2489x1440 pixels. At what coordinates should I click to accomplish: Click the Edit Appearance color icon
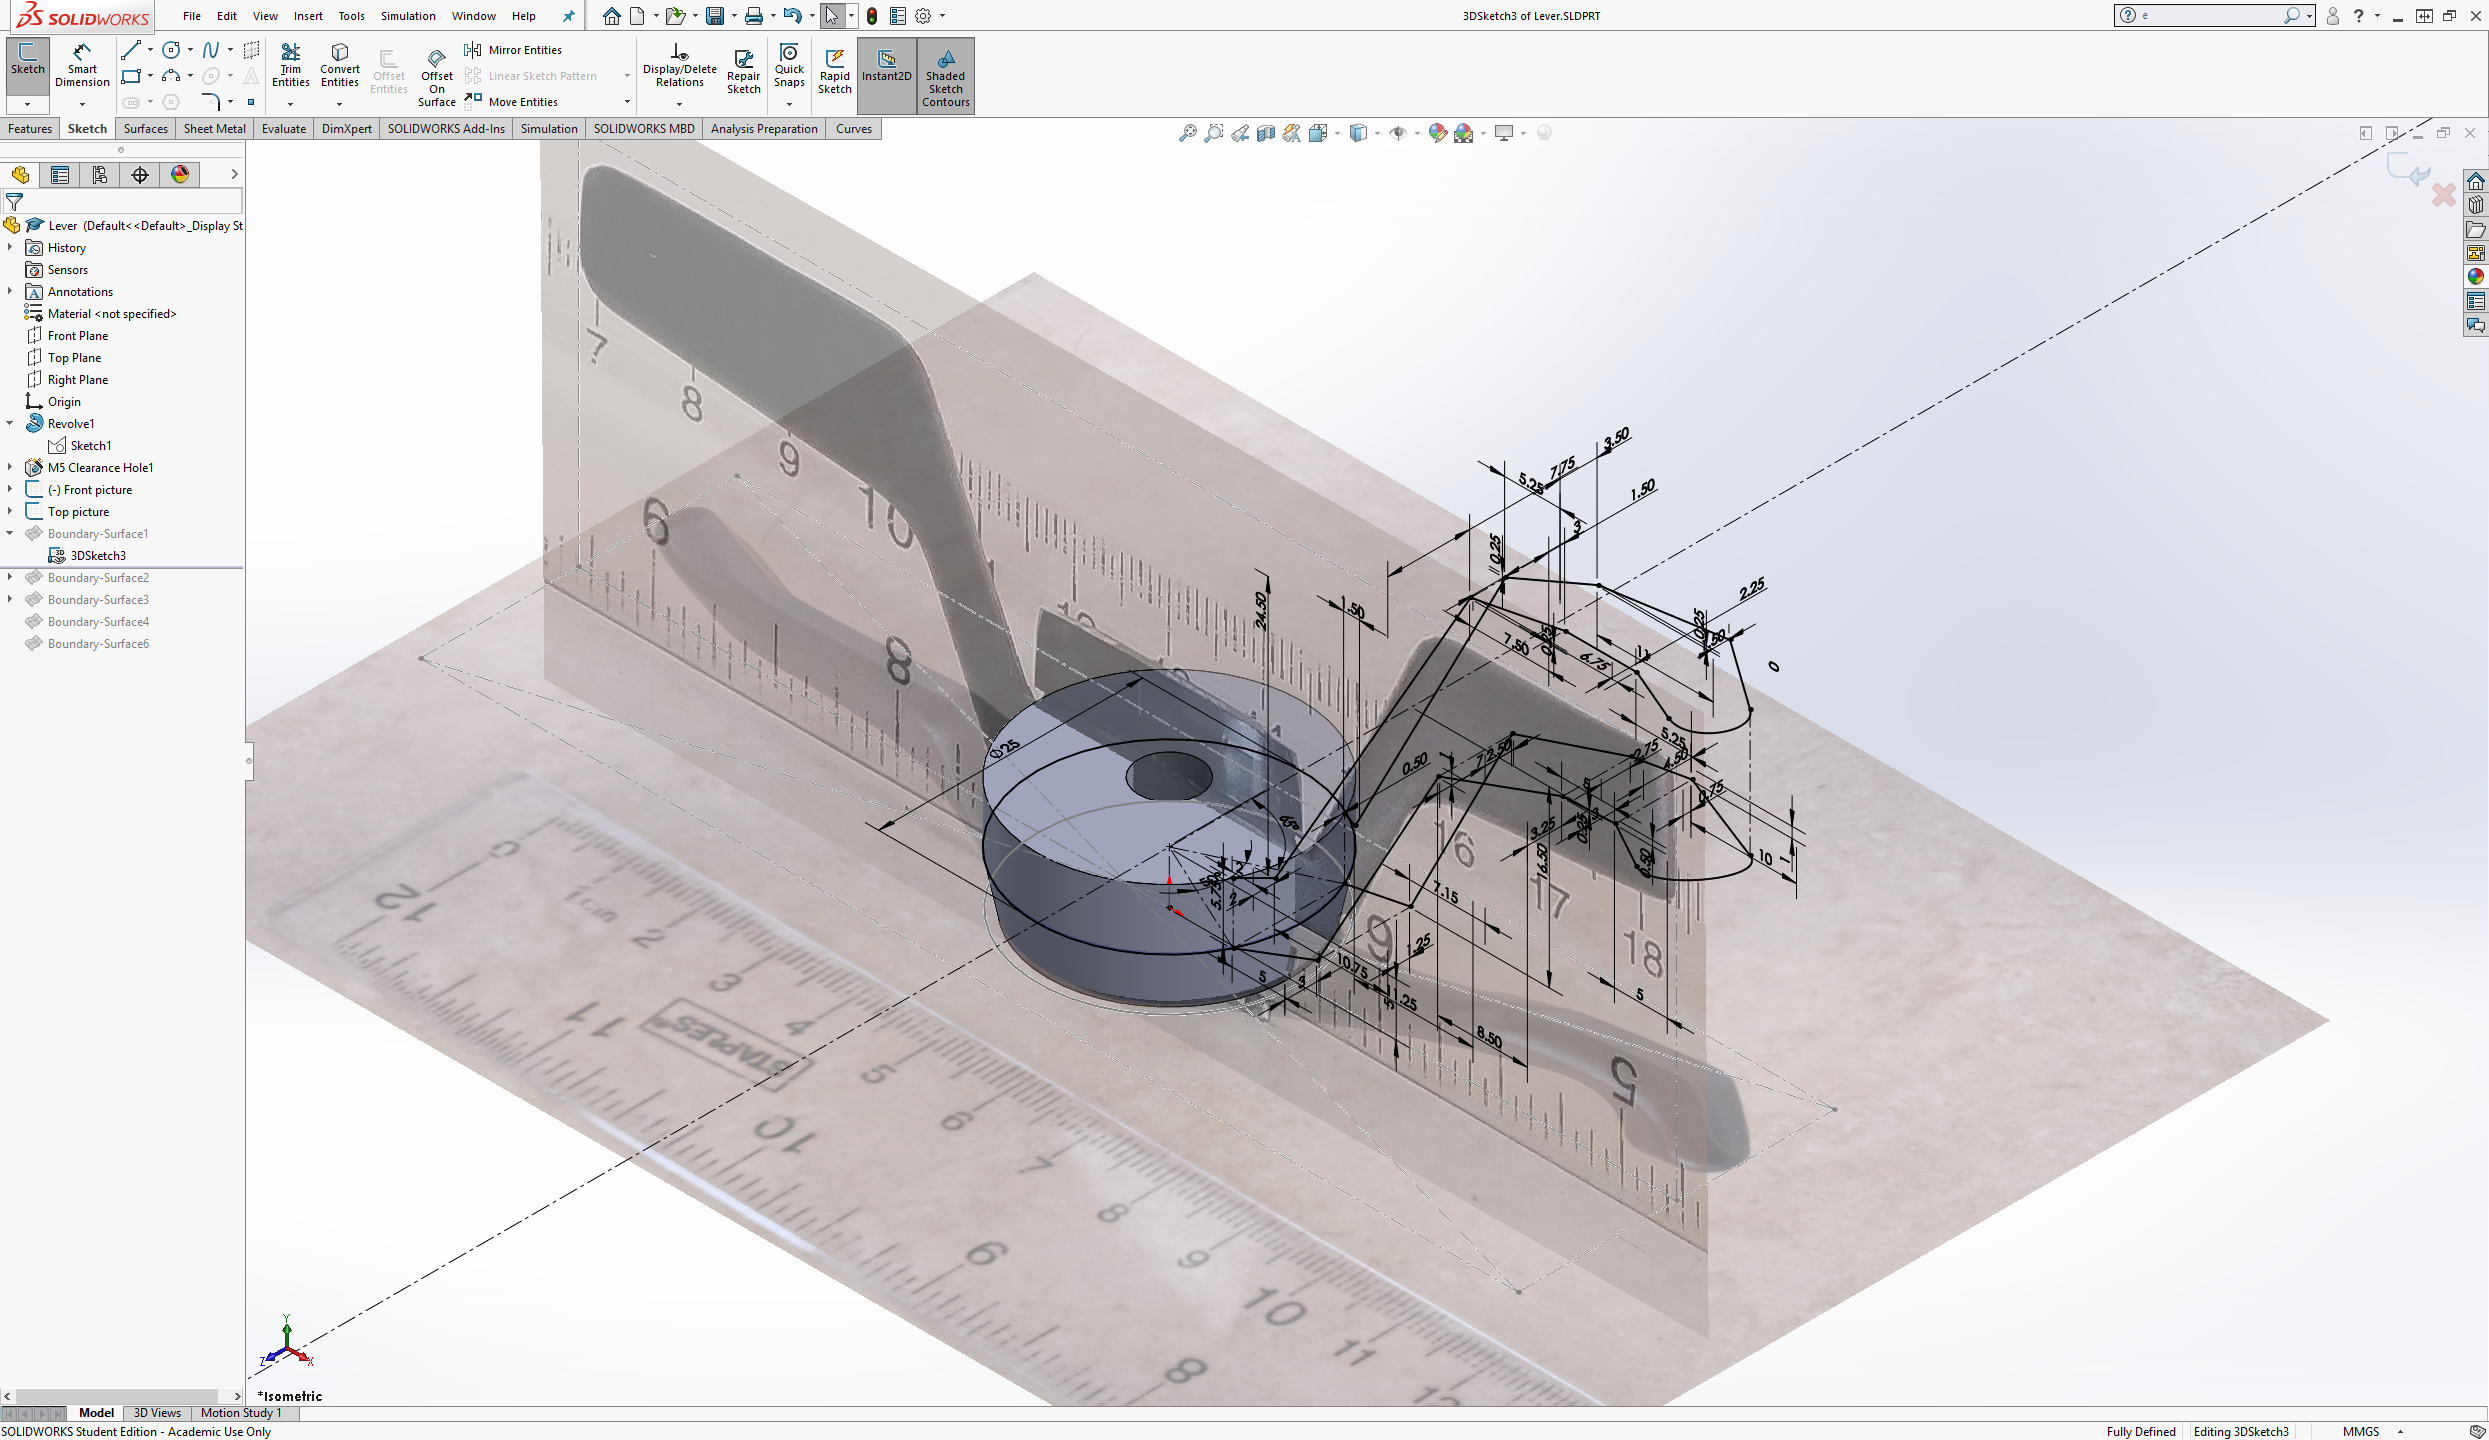tap(1437, 133)
